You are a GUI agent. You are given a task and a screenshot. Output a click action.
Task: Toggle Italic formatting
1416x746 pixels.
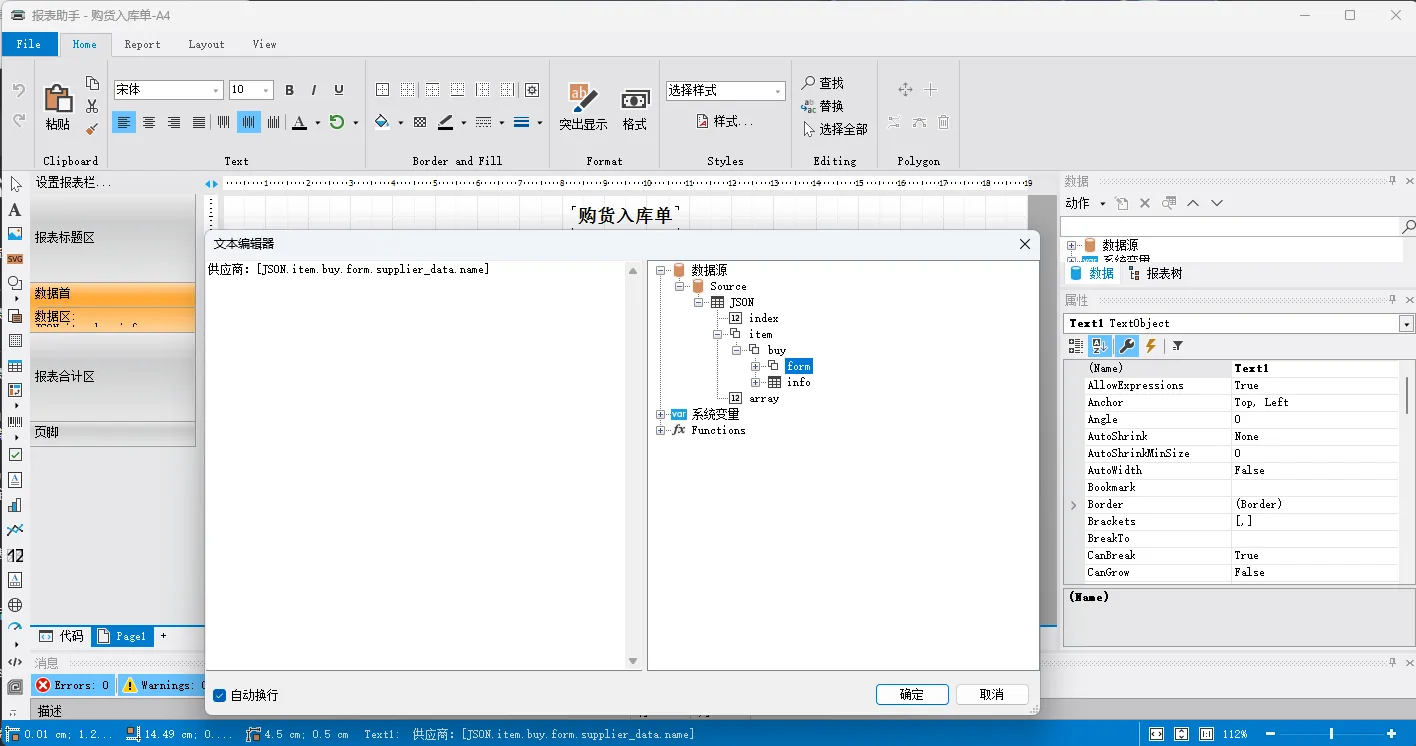click(314, 90)
